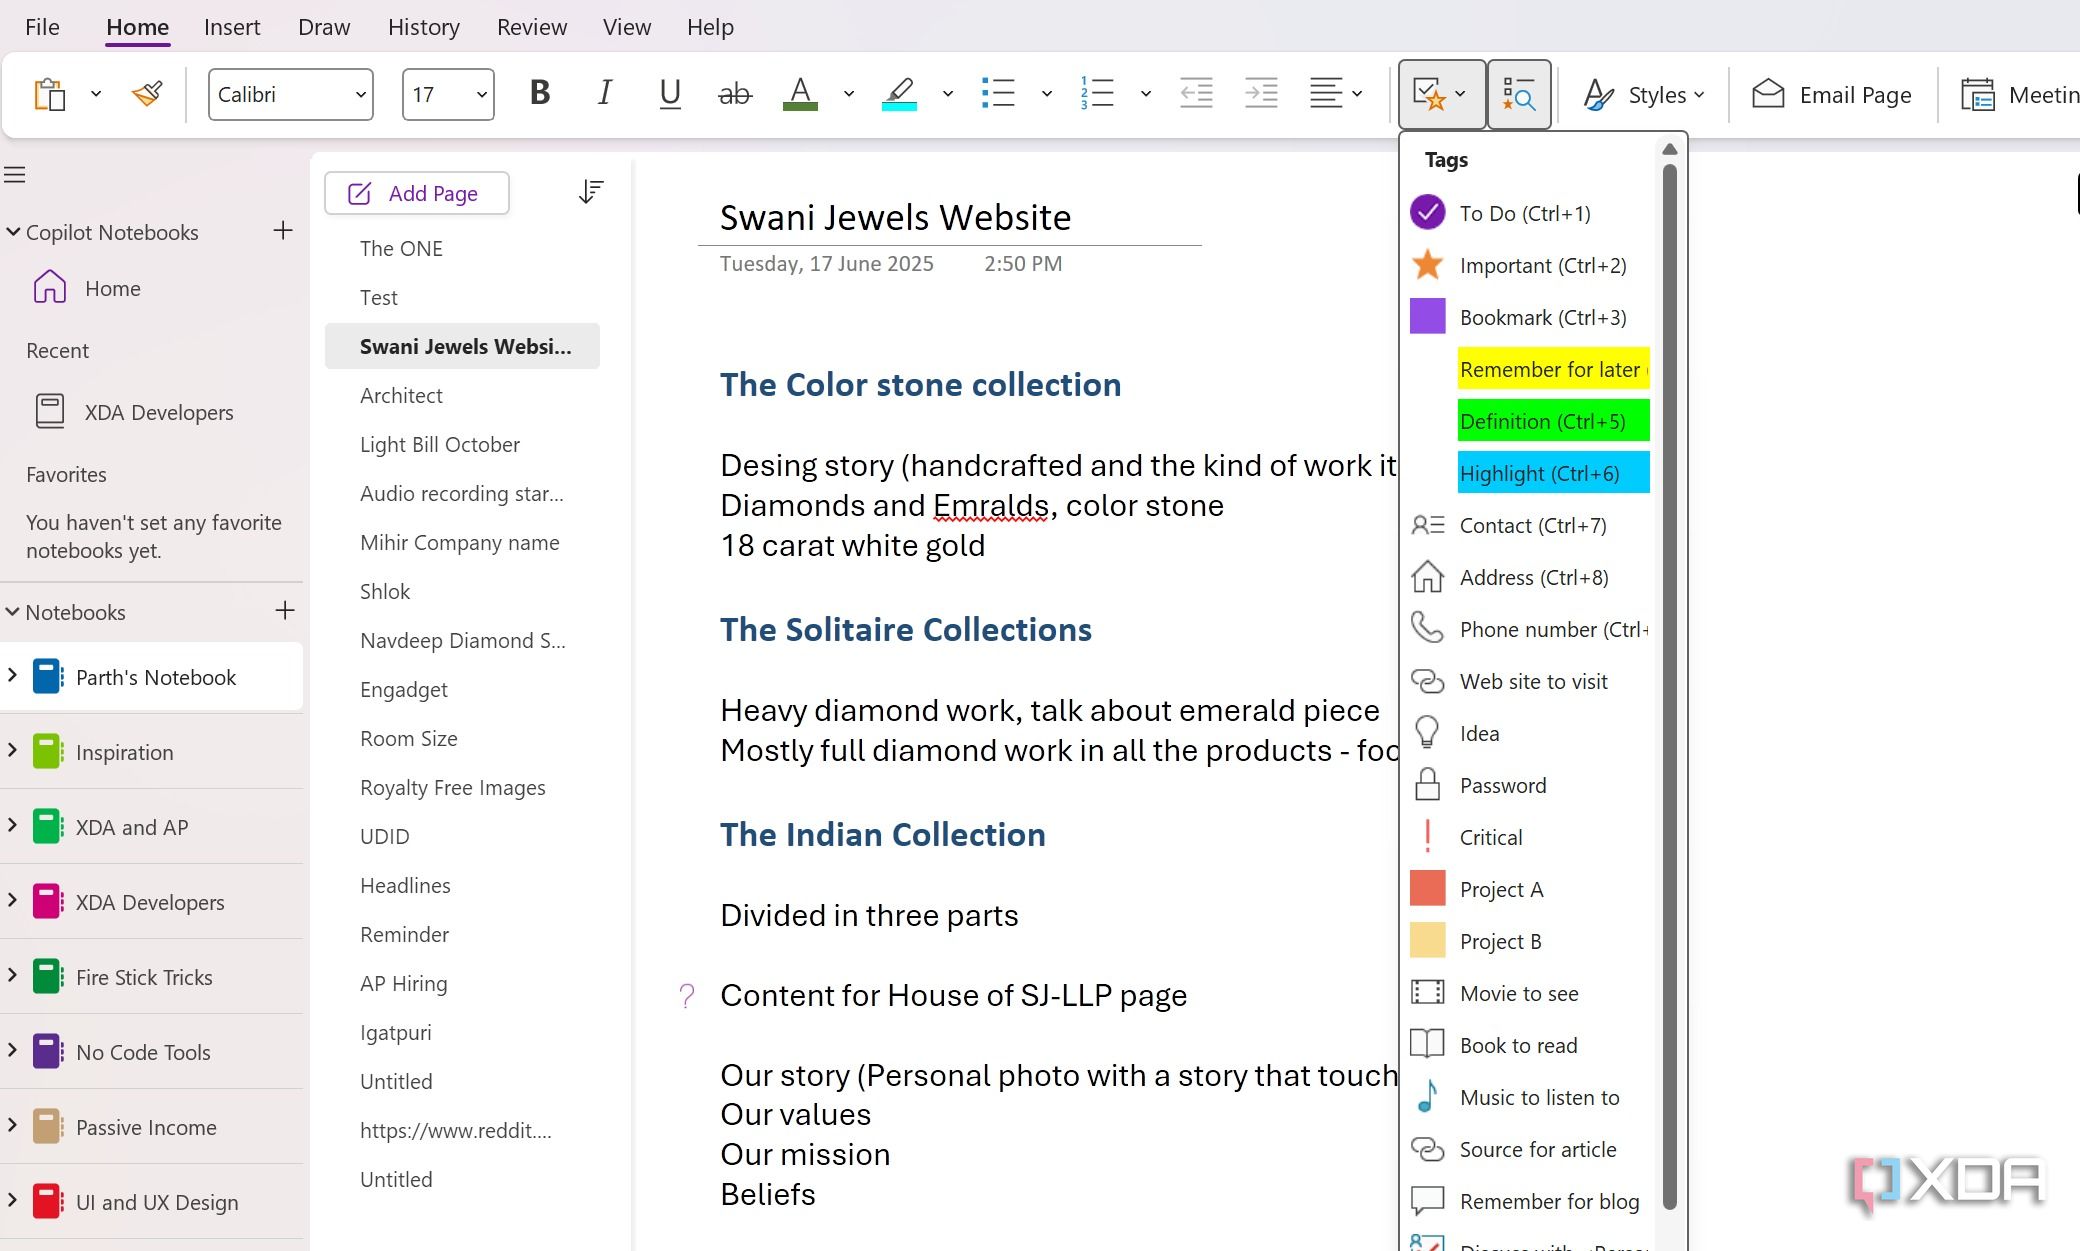Screen dimensions: 2080x1251
Task: Click the Tags list scrollbar
Action: (1669, 686)
